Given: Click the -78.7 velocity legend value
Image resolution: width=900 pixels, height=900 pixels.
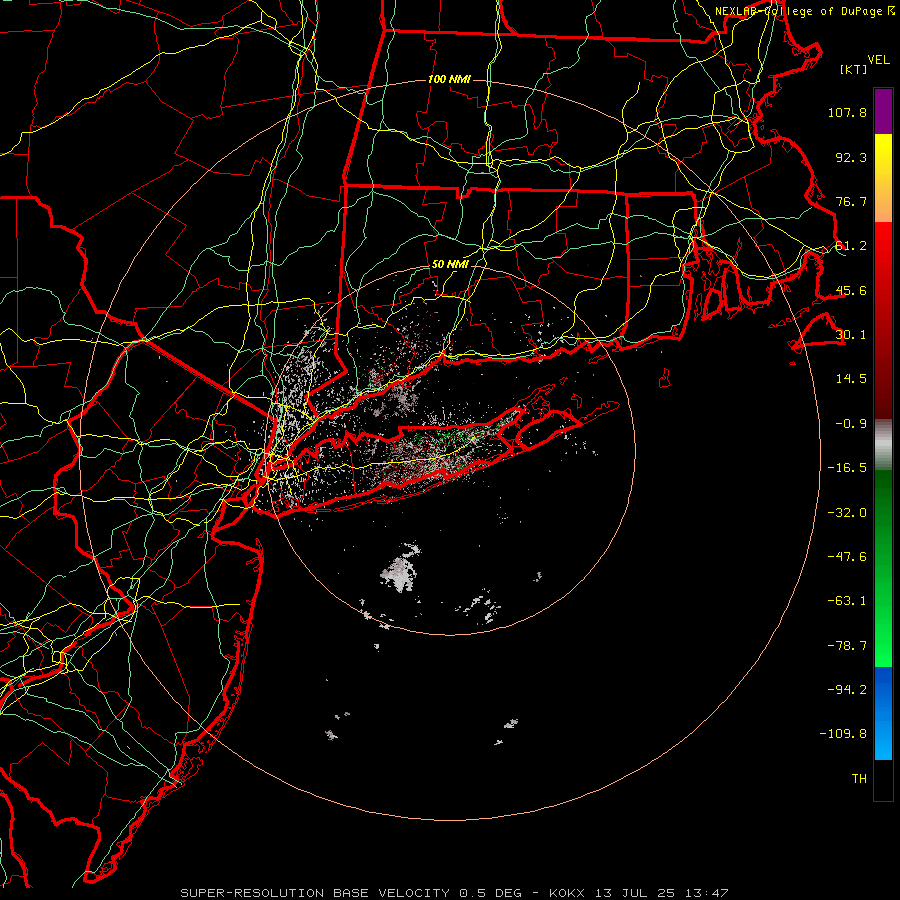Looking at the screenshot, I should (x=847, y=646).
